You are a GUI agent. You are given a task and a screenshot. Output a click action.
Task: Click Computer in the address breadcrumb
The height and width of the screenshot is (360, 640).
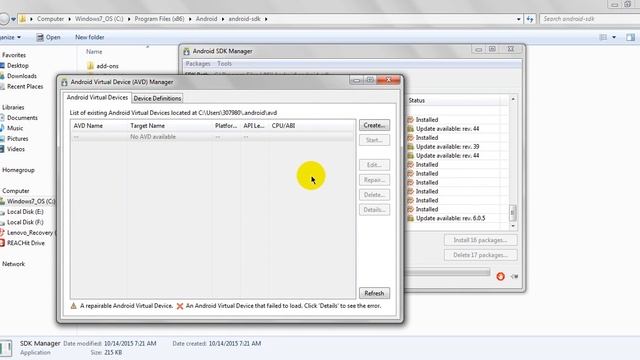coord(50,19)
